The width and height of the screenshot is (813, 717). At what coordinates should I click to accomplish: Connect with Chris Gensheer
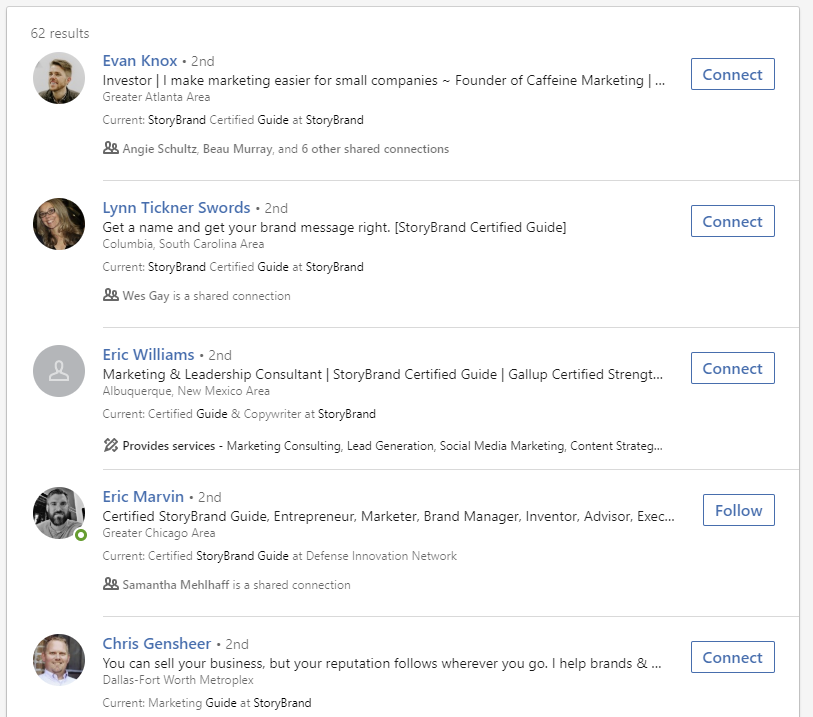[x=733, y=657]
